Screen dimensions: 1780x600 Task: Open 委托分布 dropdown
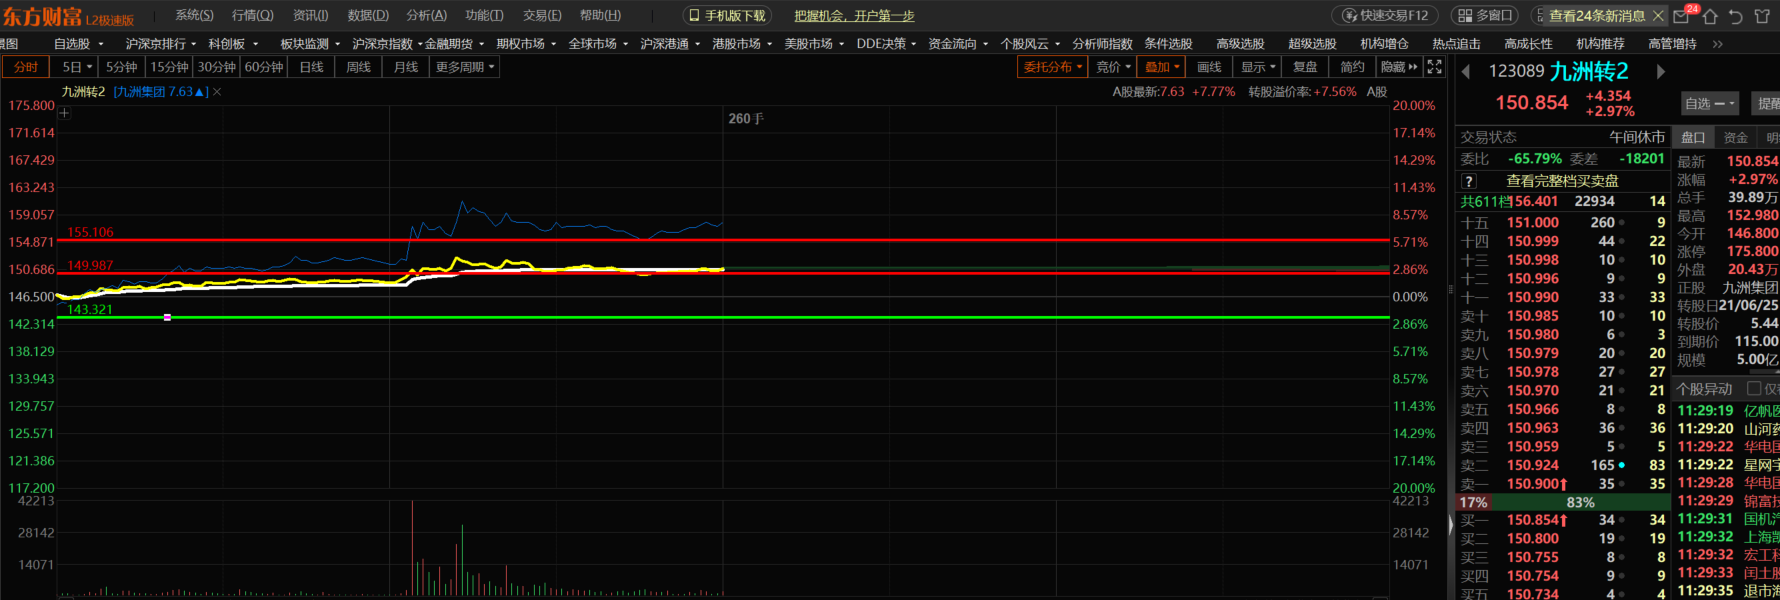(1053, 67)
